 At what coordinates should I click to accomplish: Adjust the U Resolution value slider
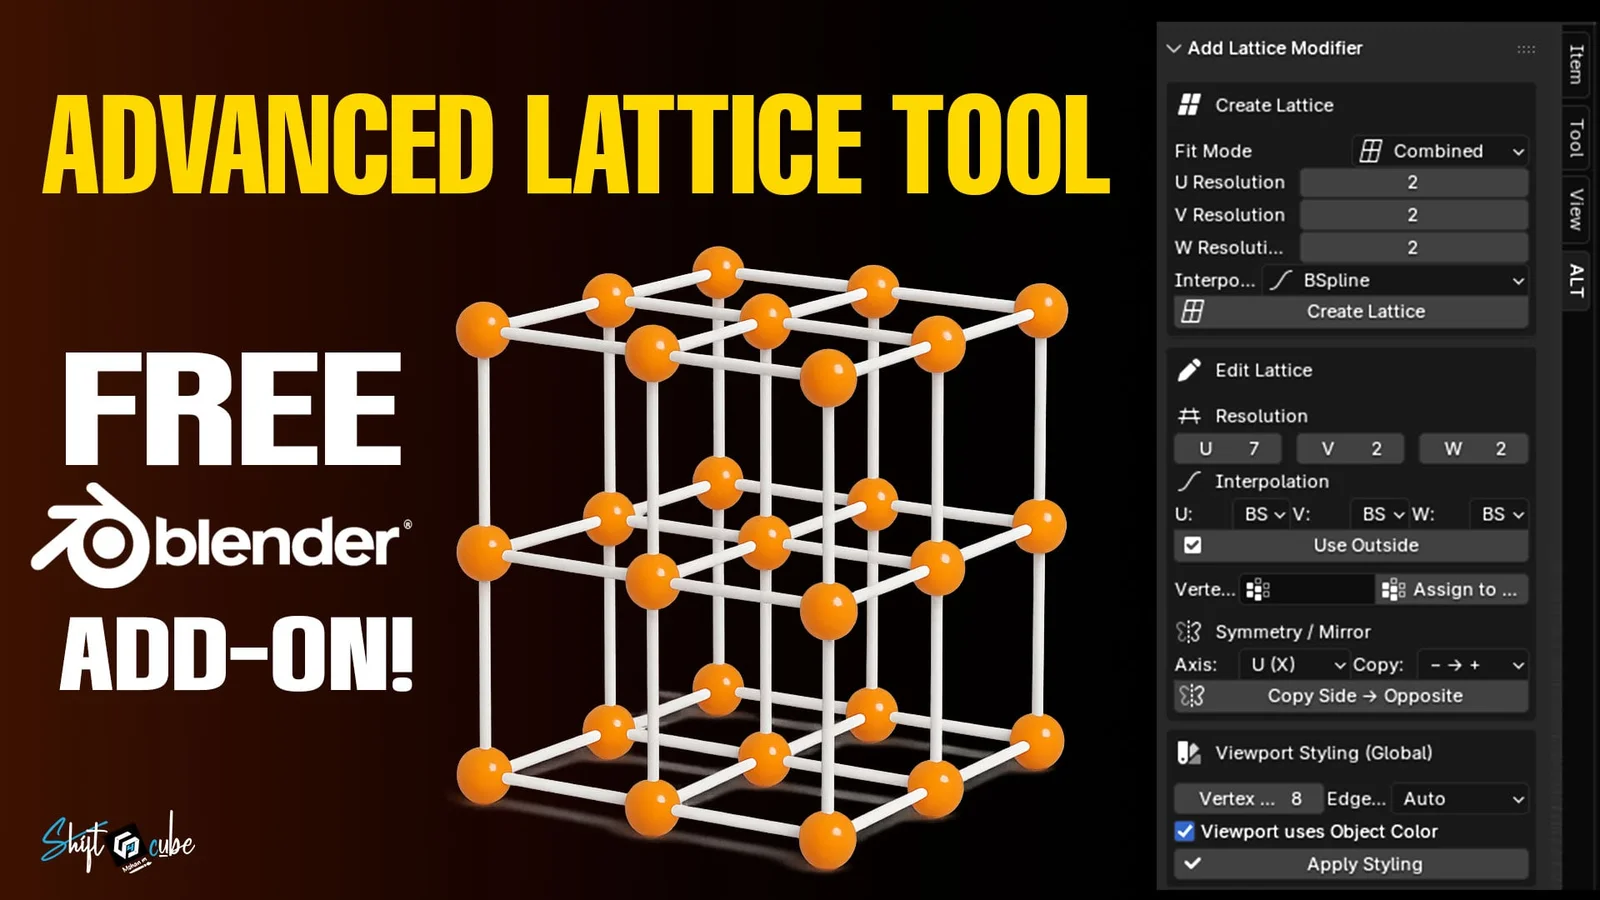(1413, 182)
